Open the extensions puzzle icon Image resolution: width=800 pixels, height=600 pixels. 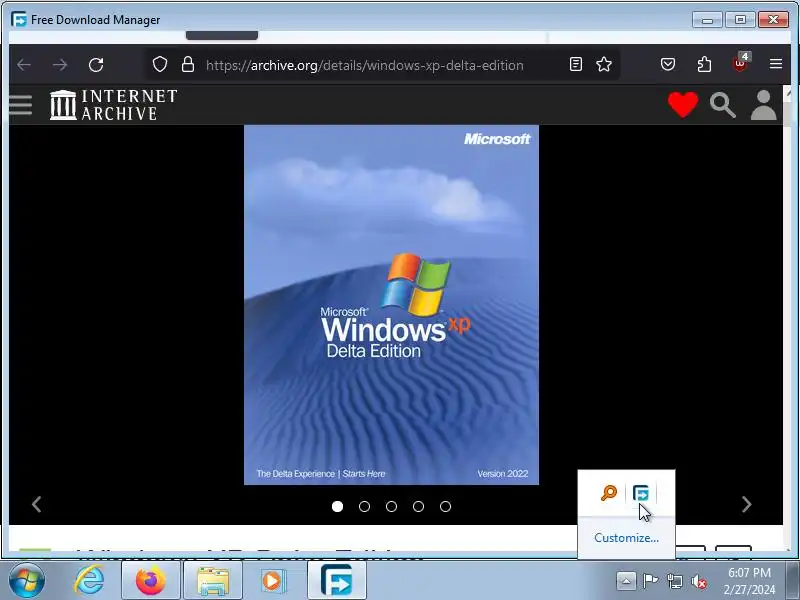pyautogui.click(x=704, y=64)
